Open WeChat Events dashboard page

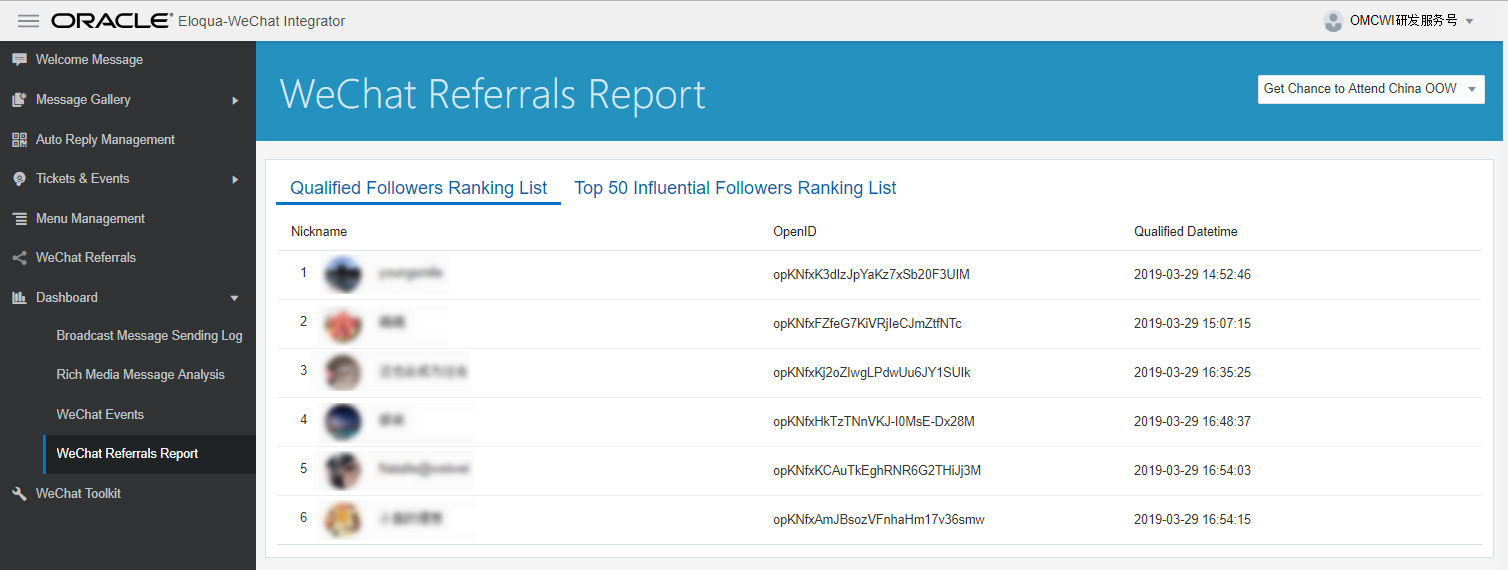[x=100, y=415]
